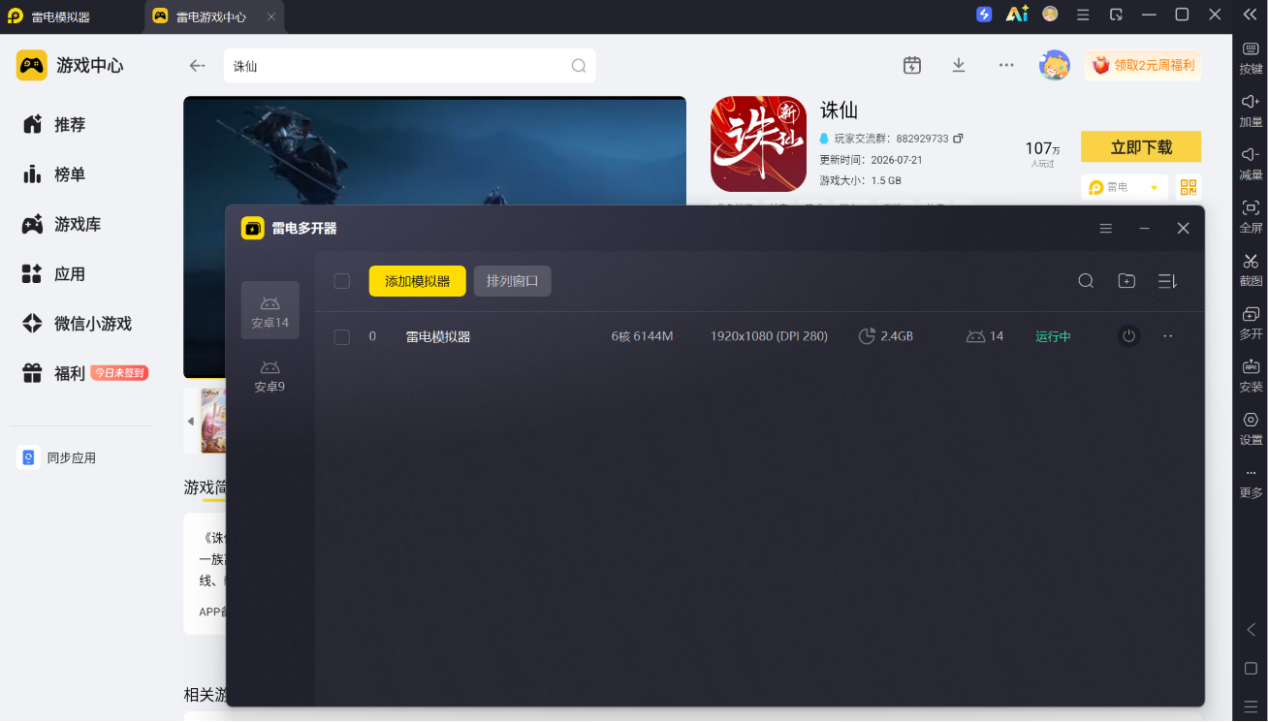The height and width of the screenshot is (722, 1268).
Task: Select the 安卓9 tab in 雷电多开器
Action: pyautogui.click(x=270, y=375)
